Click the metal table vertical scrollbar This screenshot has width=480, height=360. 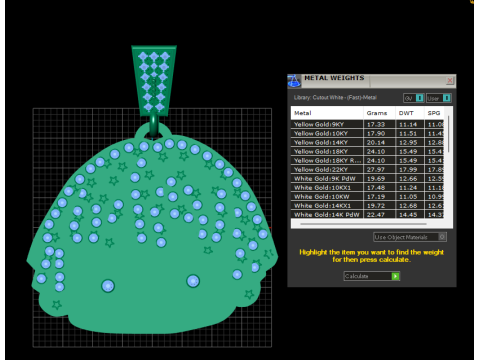tap(449, 134)
